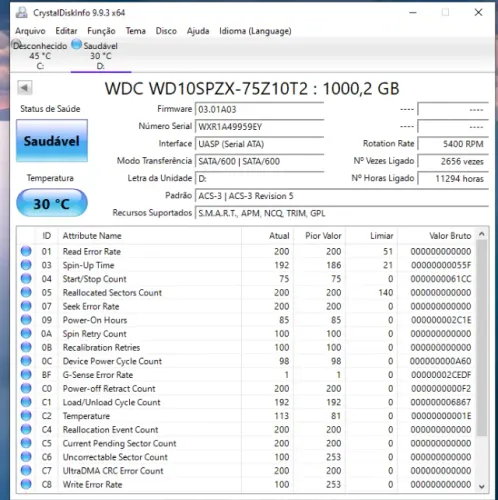The width and height of the screenshot is (498, 500).
Task: Minimize the CrystalDiskInfo window
Action: 413,13
